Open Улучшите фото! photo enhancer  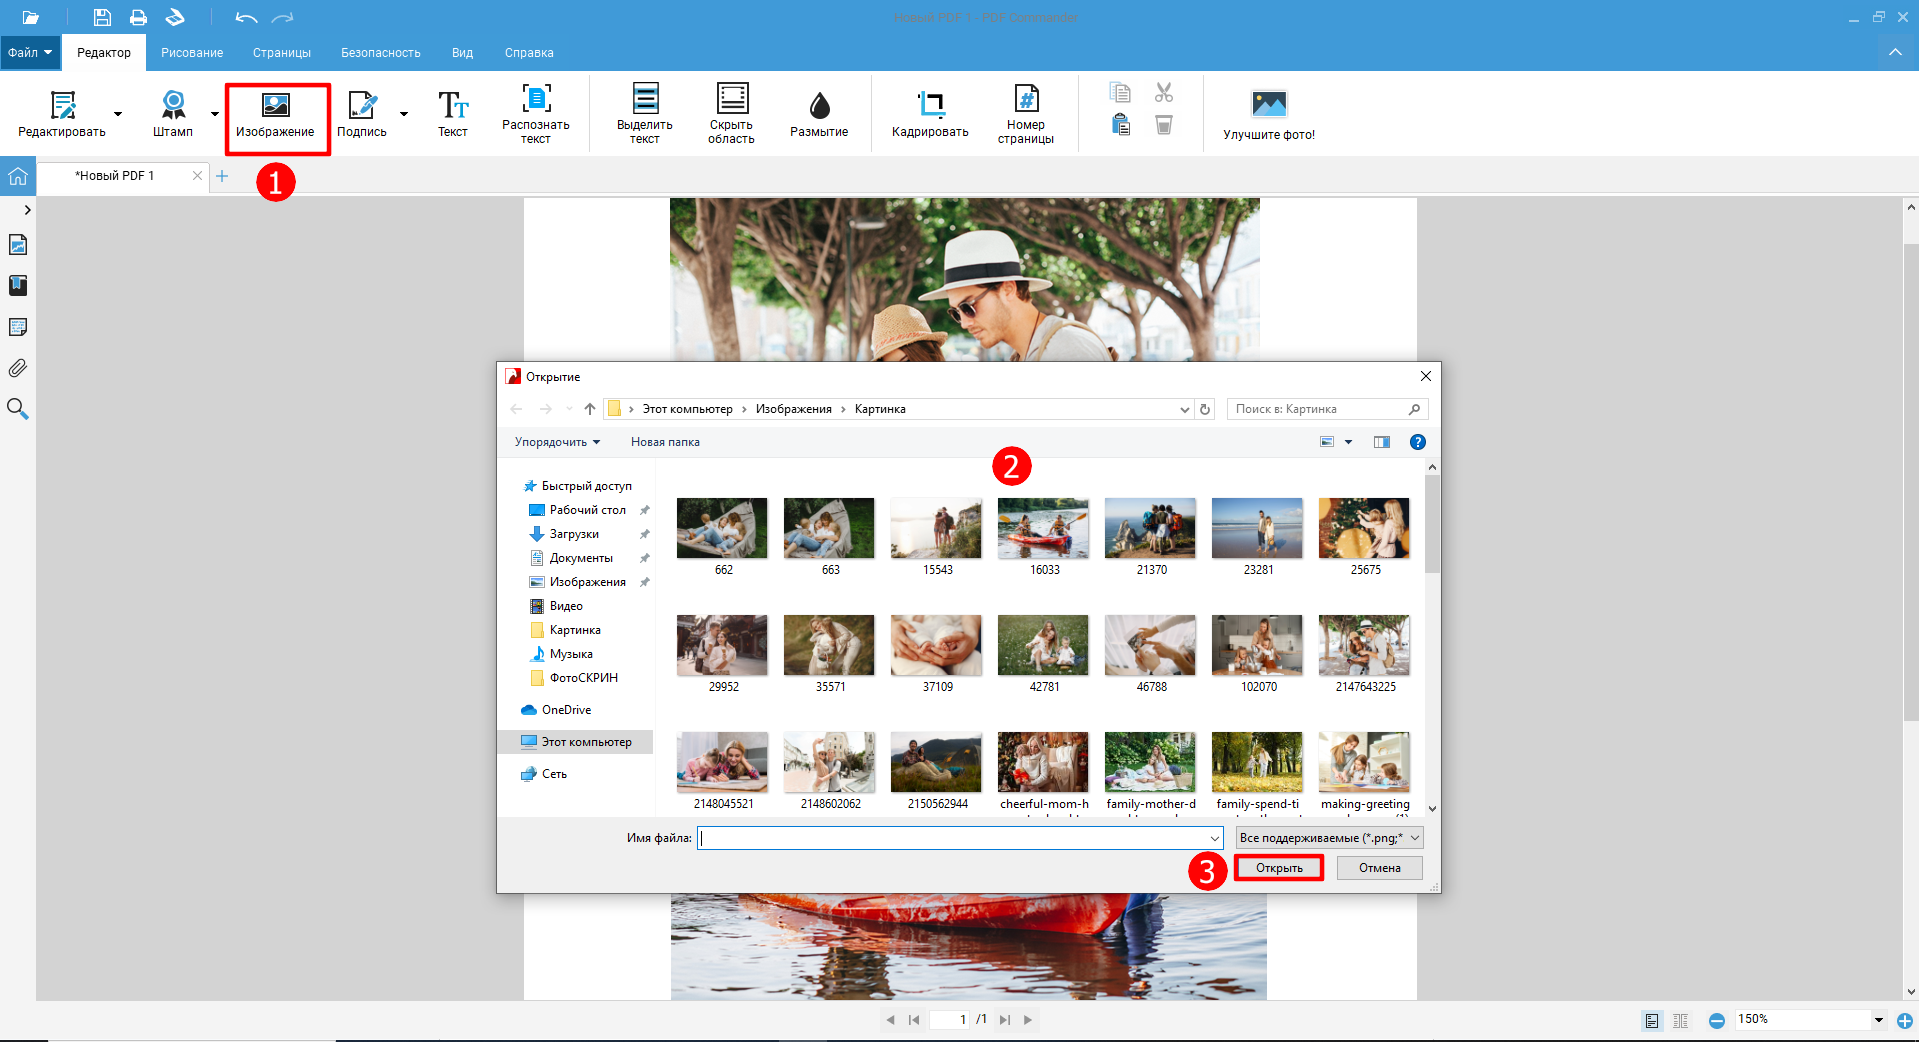click(x=1268, y=114)
